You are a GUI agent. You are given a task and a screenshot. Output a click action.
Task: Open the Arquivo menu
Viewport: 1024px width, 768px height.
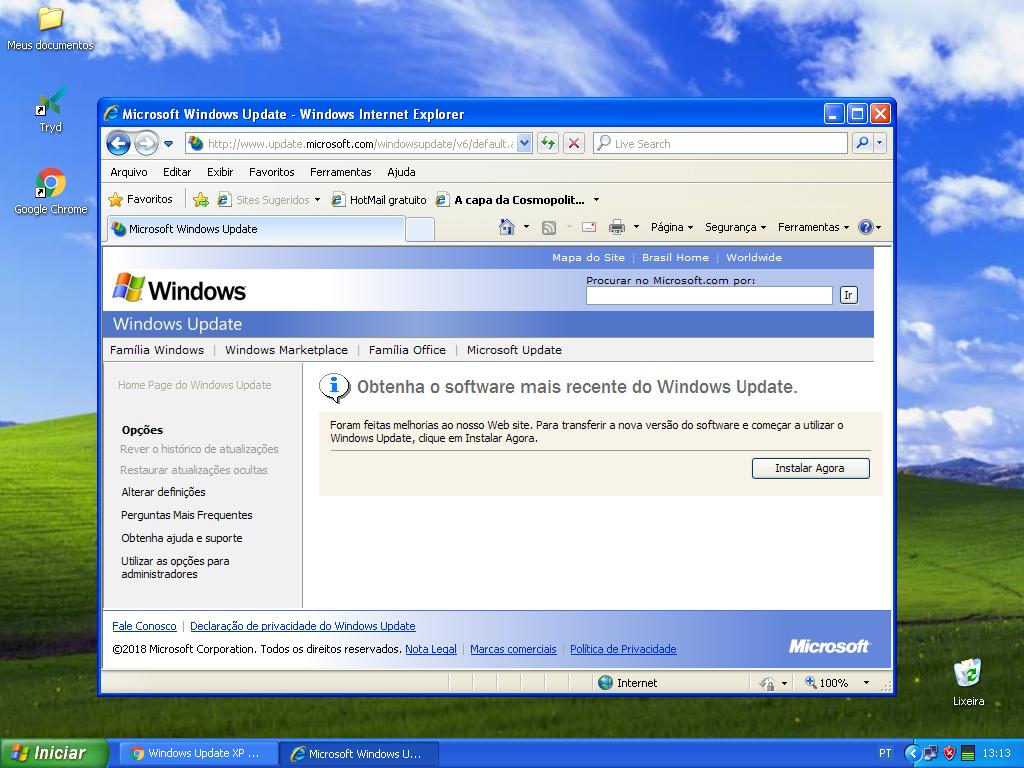[x=129, y=172]
